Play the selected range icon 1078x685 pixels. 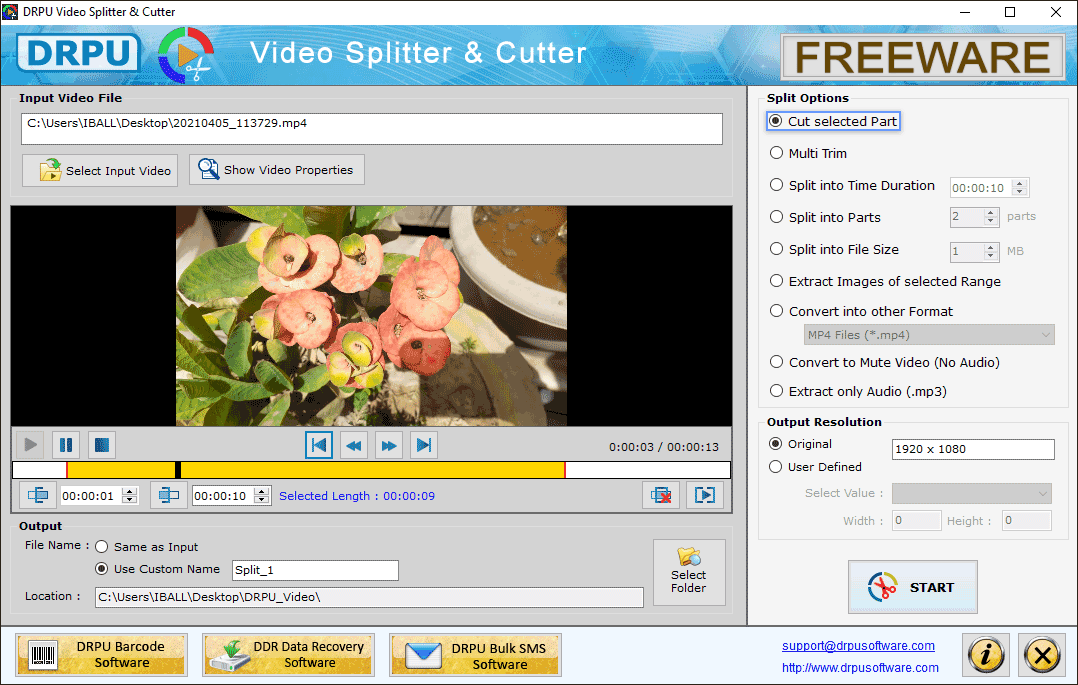coord(705,495)
